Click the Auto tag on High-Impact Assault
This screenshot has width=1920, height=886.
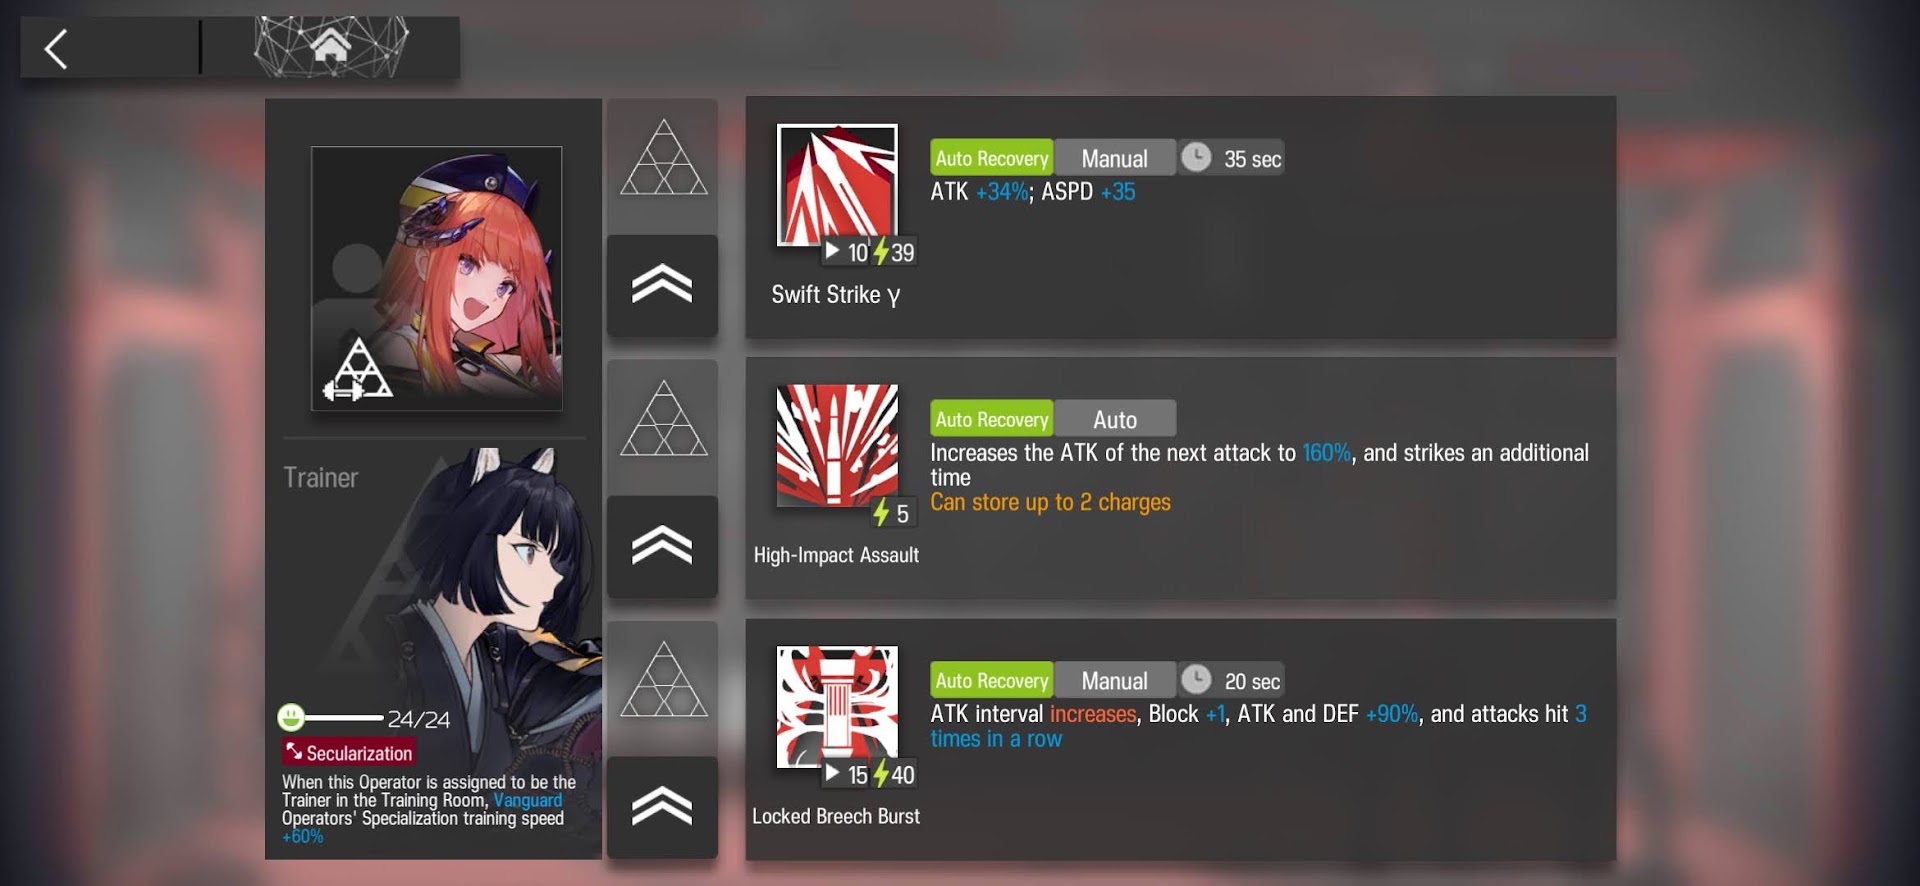pos(1115,420)
